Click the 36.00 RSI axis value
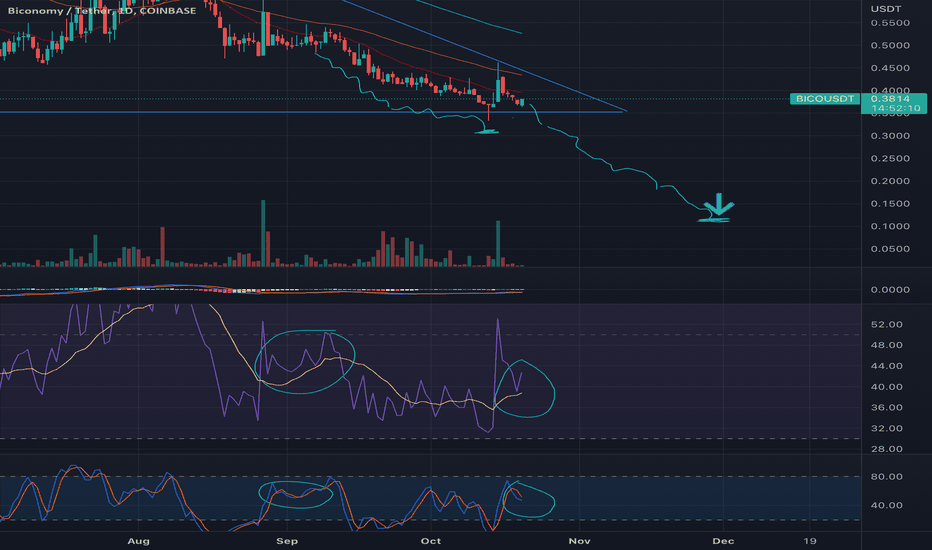Image resolution: width=932 pixels, height=550 pixels. coord(886,407)
